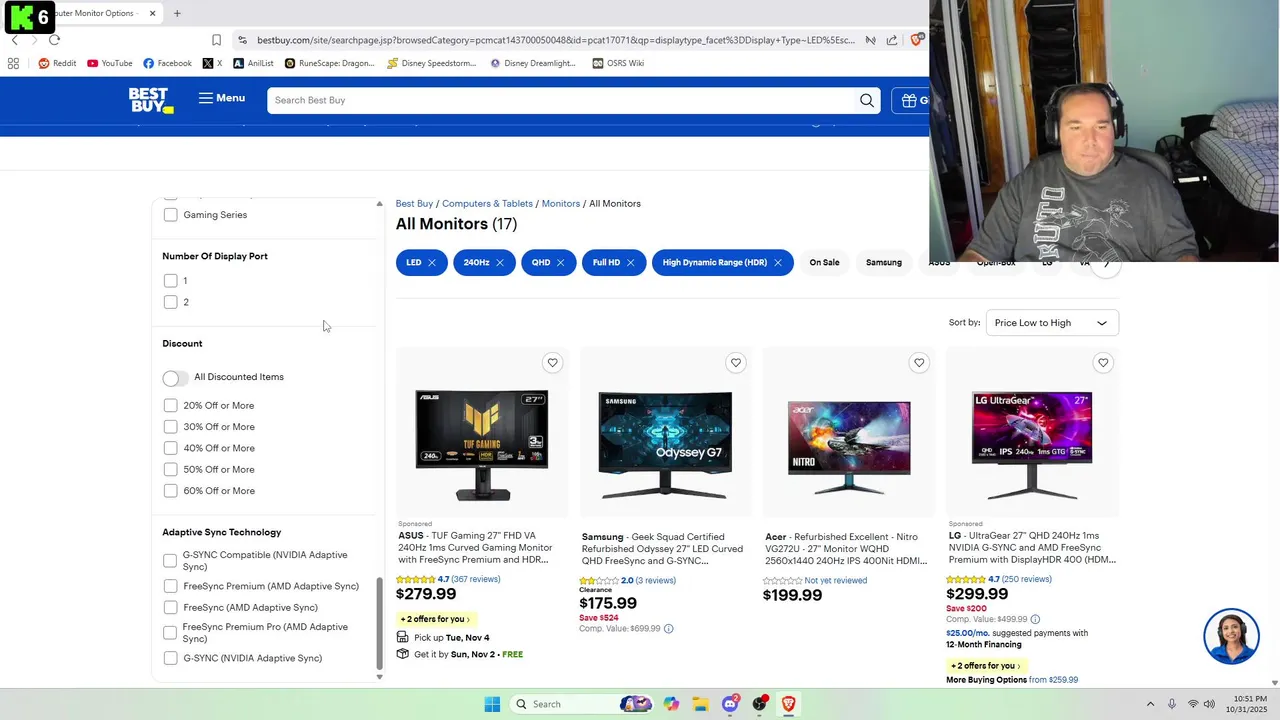Save the ASUS TUF Gaming monitor with heart icon
1280x720 pixels.
tap(552, 363)
